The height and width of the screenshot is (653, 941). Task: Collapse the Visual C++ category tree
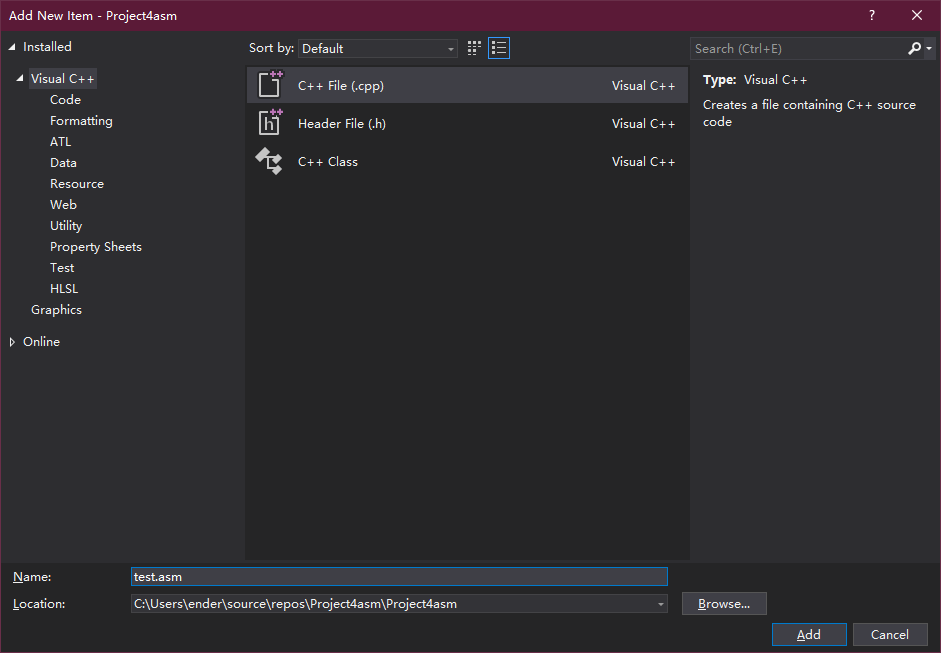20,78
